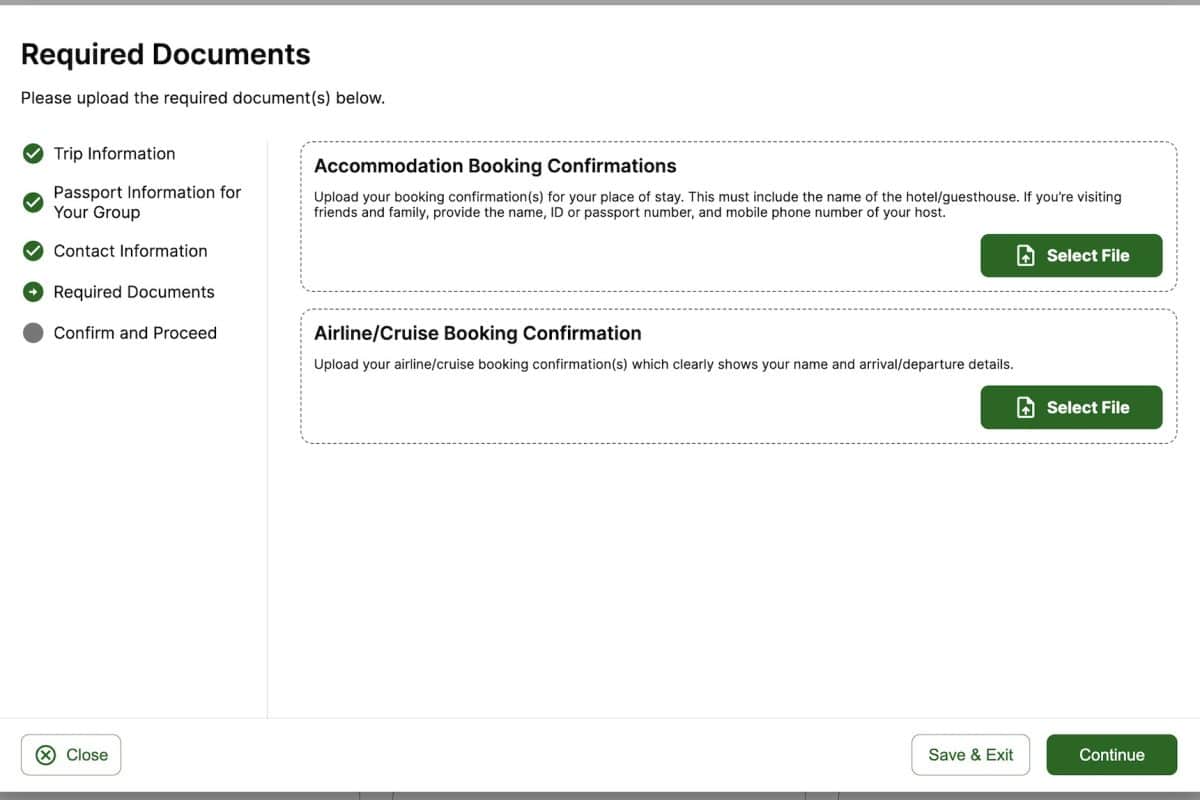This screenshot has height=800, width=1200.
Task: Navigate to the Contact Information step
Action: coord(130,251)
